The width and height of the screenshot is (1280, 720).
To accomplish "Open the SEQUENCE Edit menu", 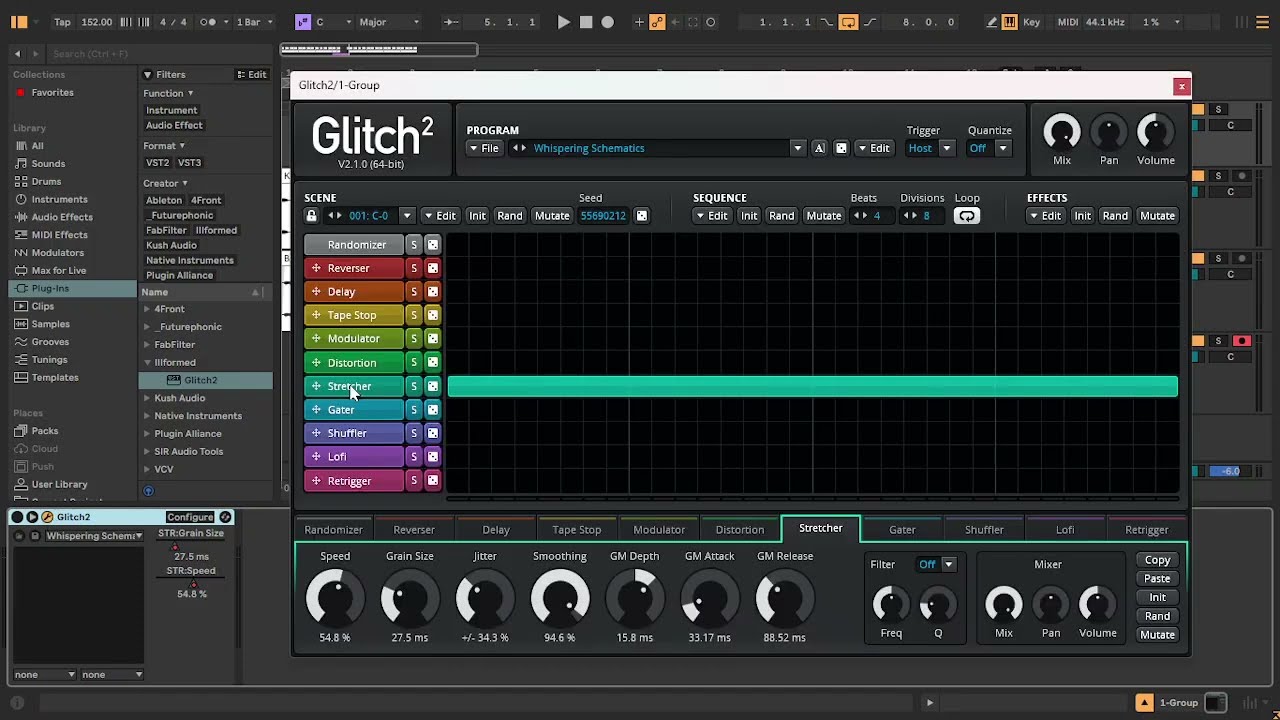I will point(712,216).
